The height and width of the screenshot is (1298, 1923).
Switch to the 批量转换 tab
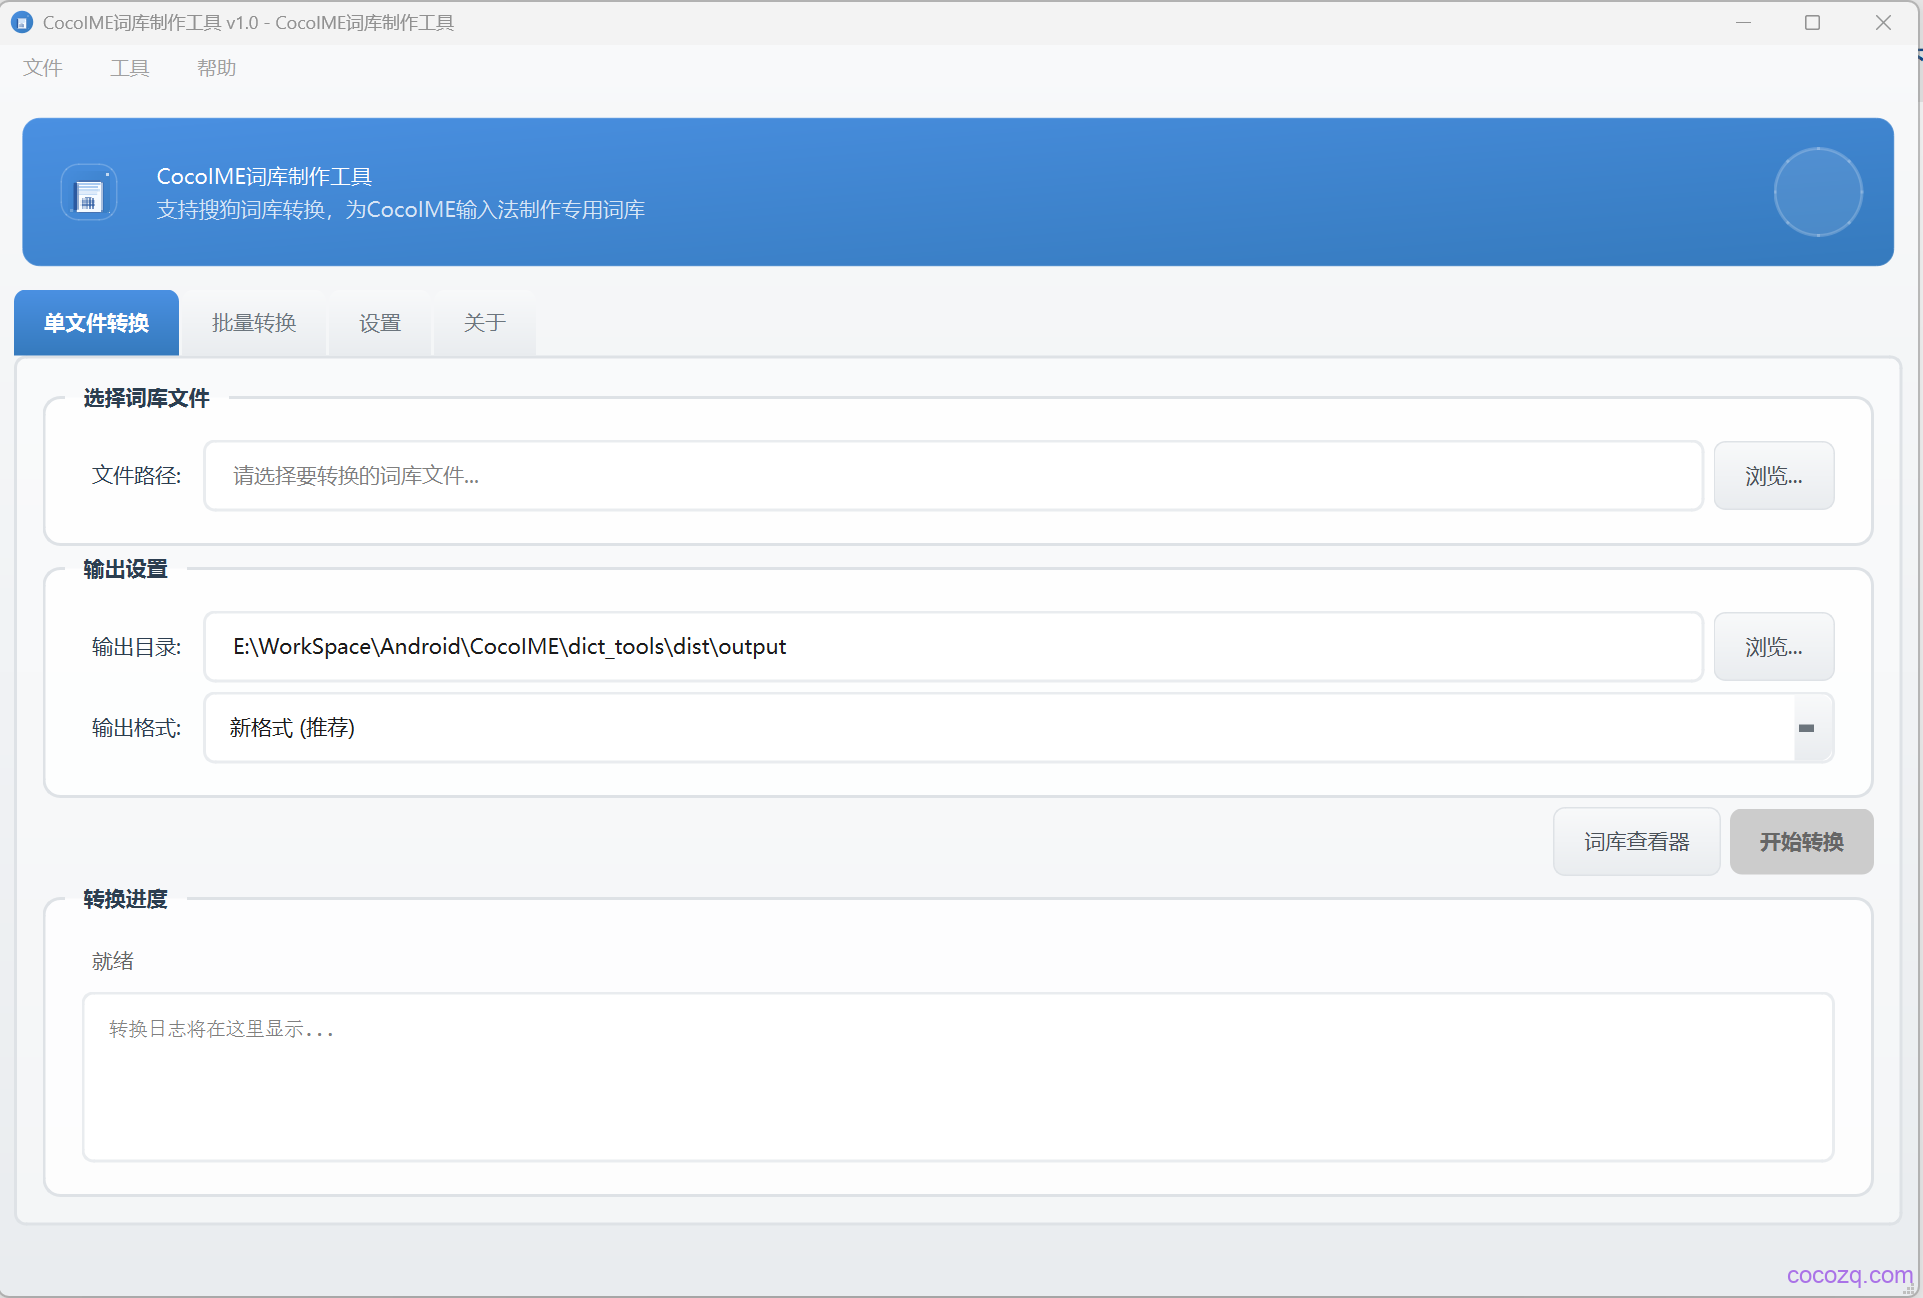click(254, 323)
